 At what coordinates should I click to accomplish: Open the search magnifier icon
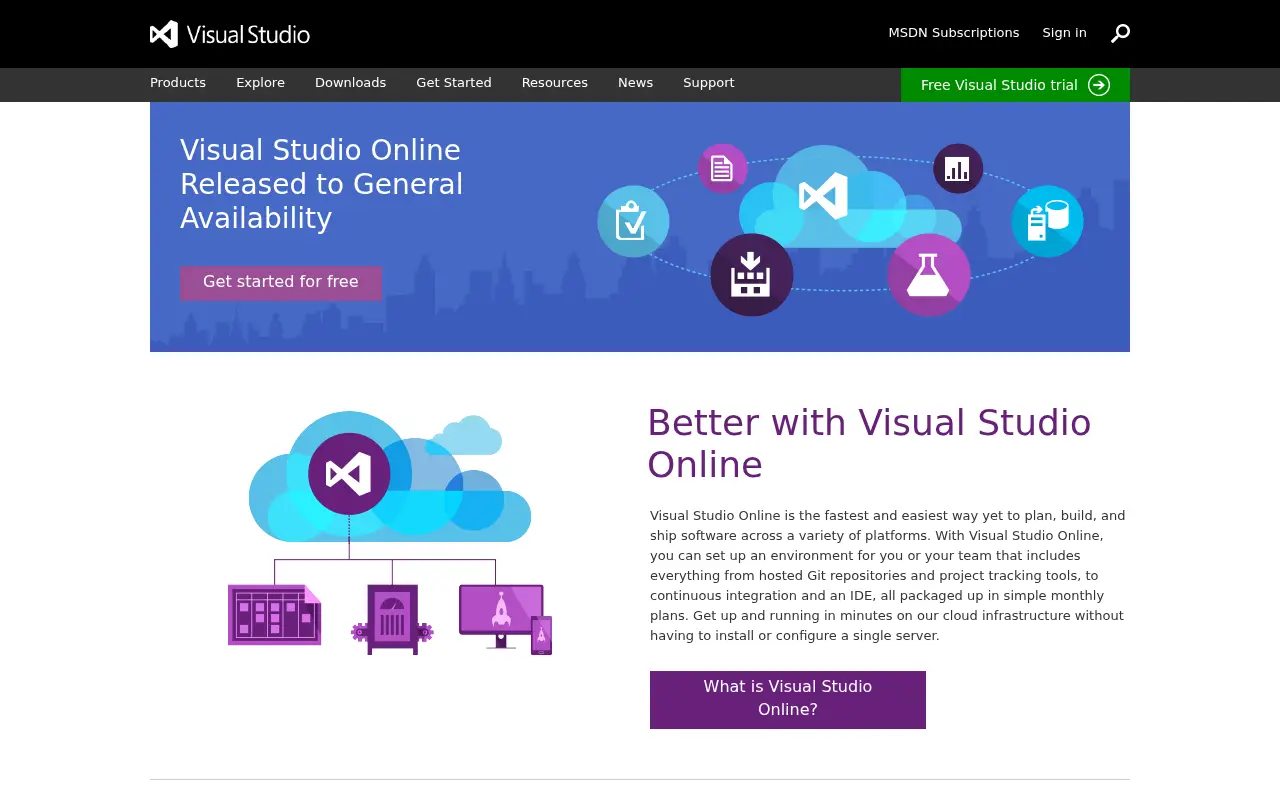pyautogui.click(x=1120, y=33)
